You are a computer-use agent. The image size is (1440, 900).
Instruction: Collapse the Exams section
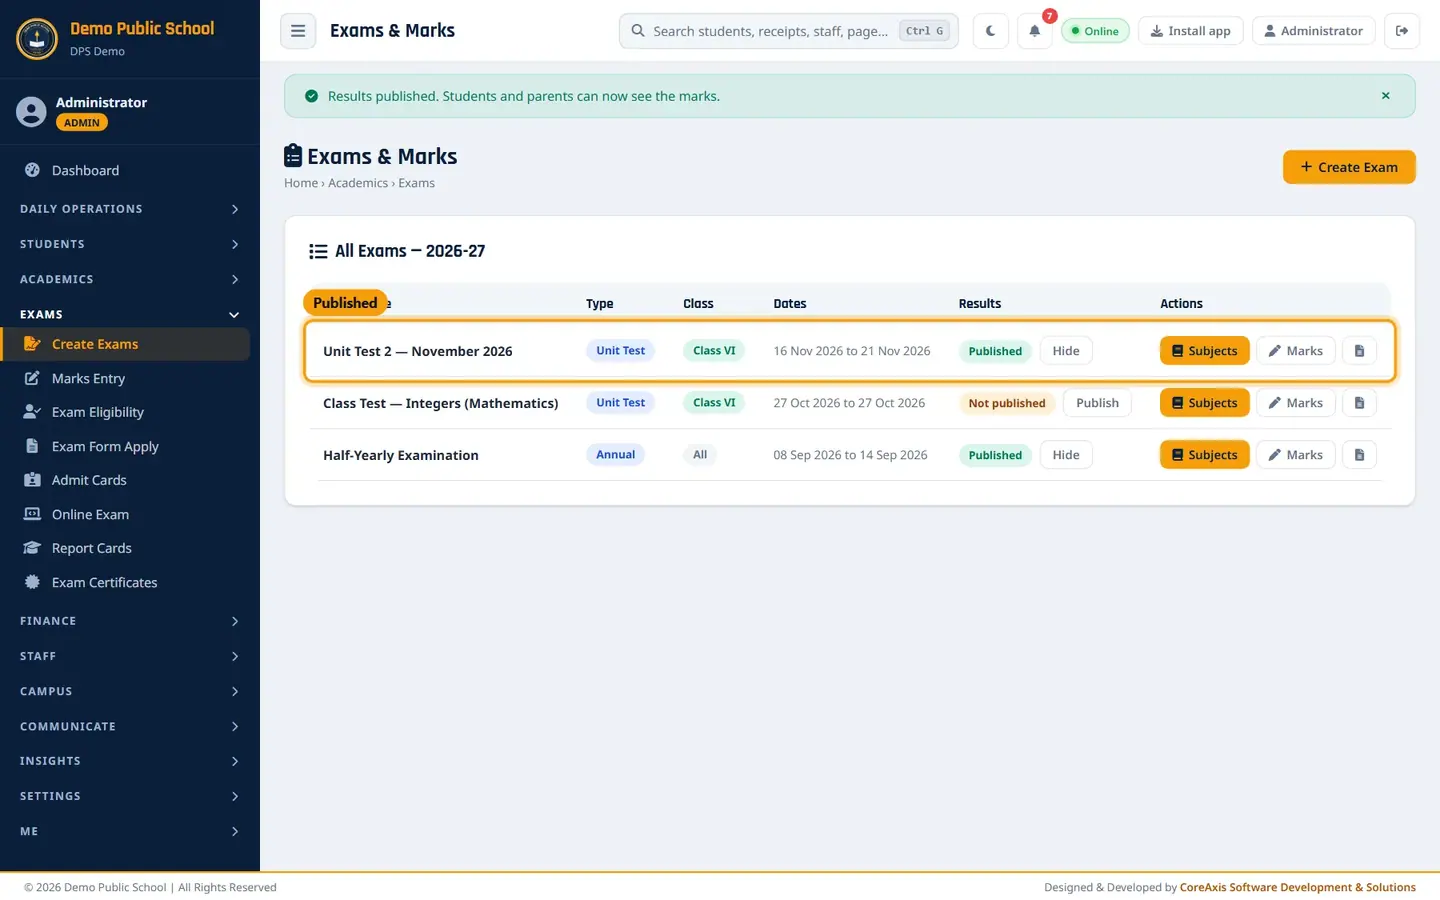pyautogui.click(x=130, y=314)
